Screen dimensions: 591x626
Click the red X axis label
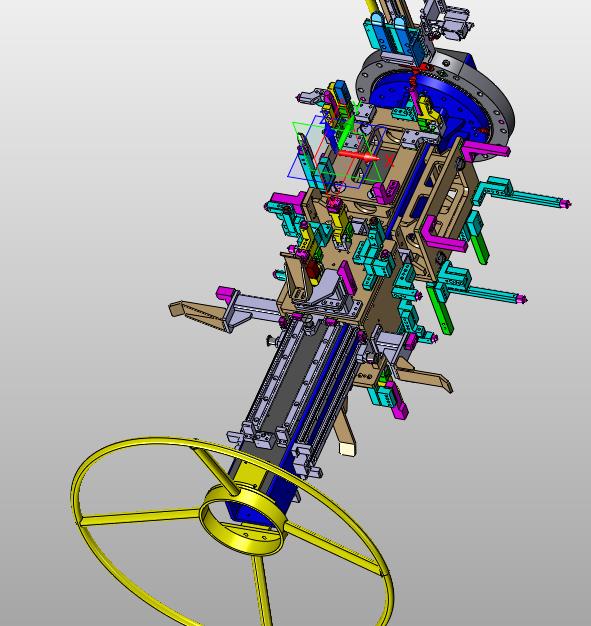(x=389, y=161)
